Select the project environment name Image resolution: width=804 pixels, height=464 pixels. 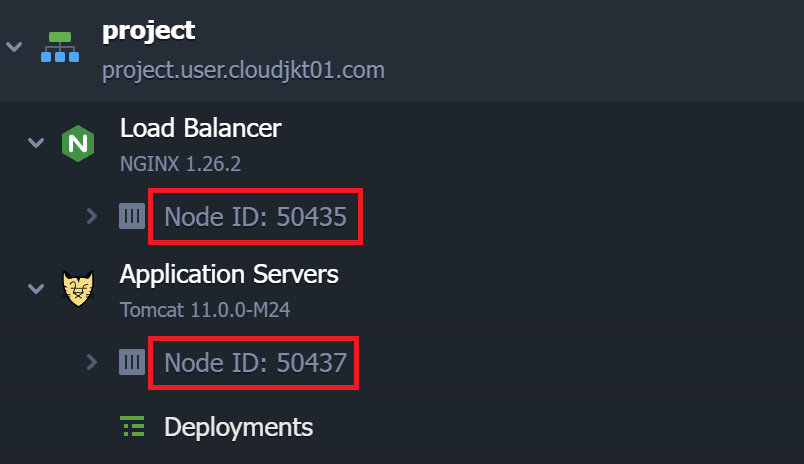pos(148,31)
